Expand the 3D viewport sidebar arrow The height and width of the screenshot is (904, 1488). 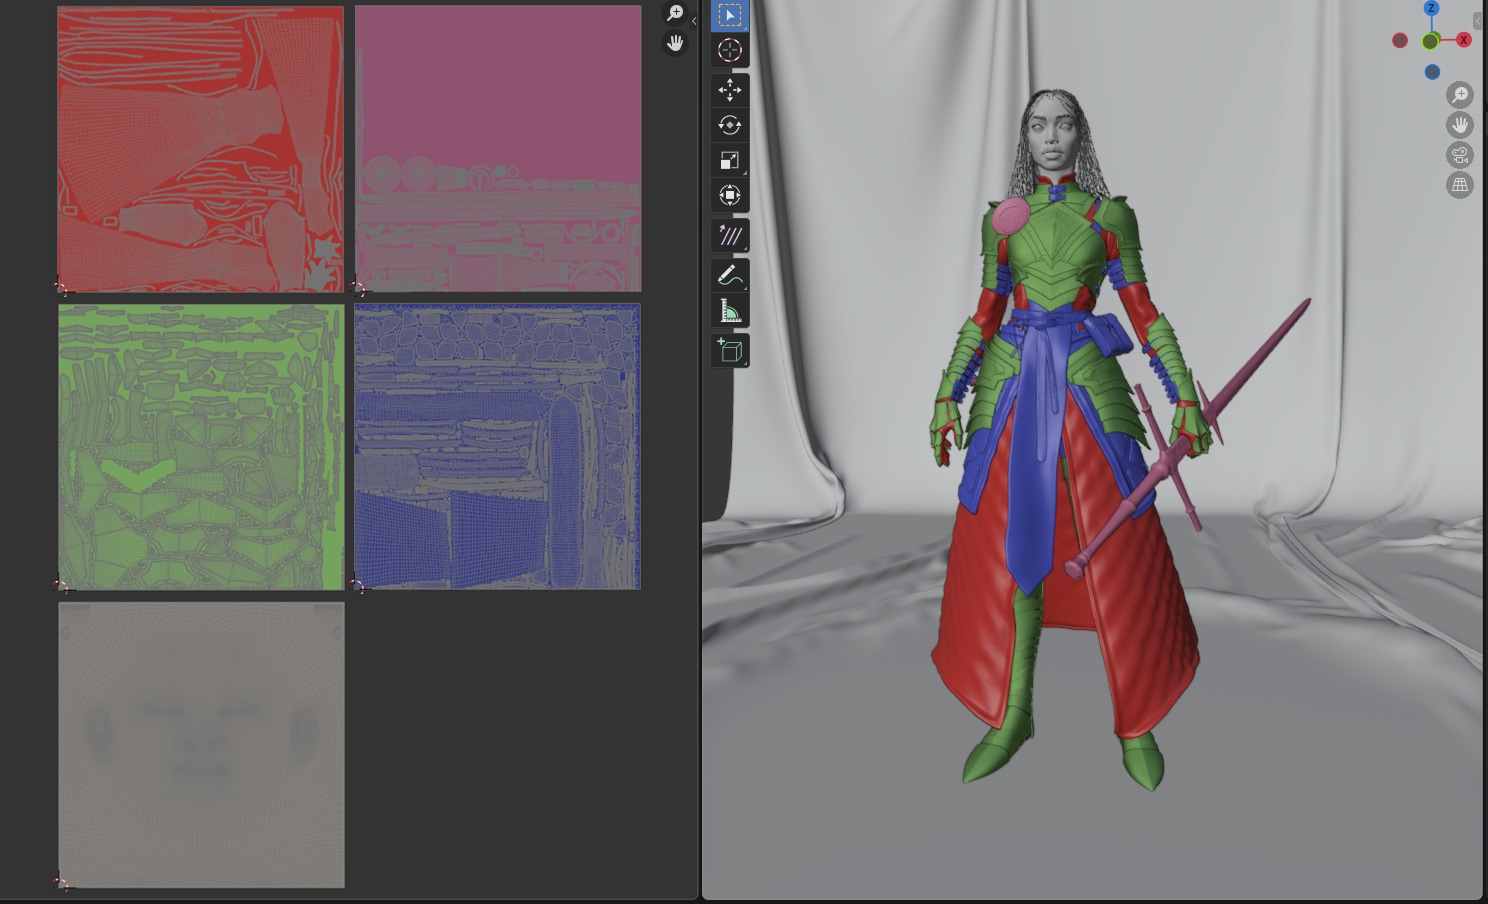tap(1478, 21)
